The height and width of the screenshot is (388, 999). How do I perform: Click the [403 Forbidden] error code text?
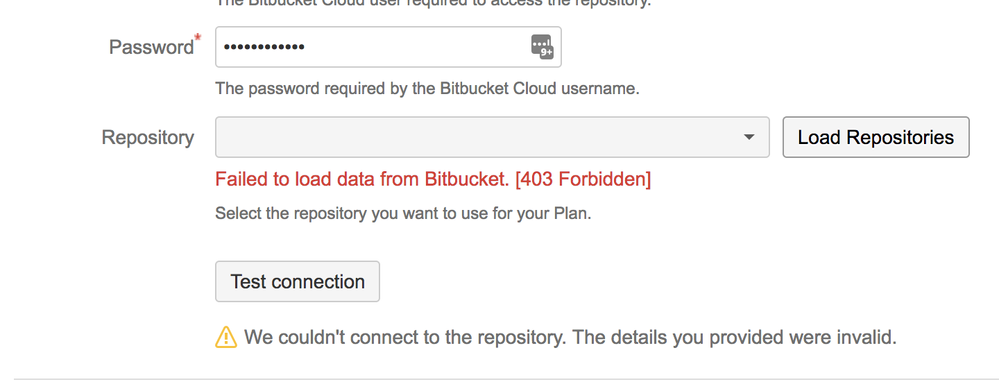[583, 180]
